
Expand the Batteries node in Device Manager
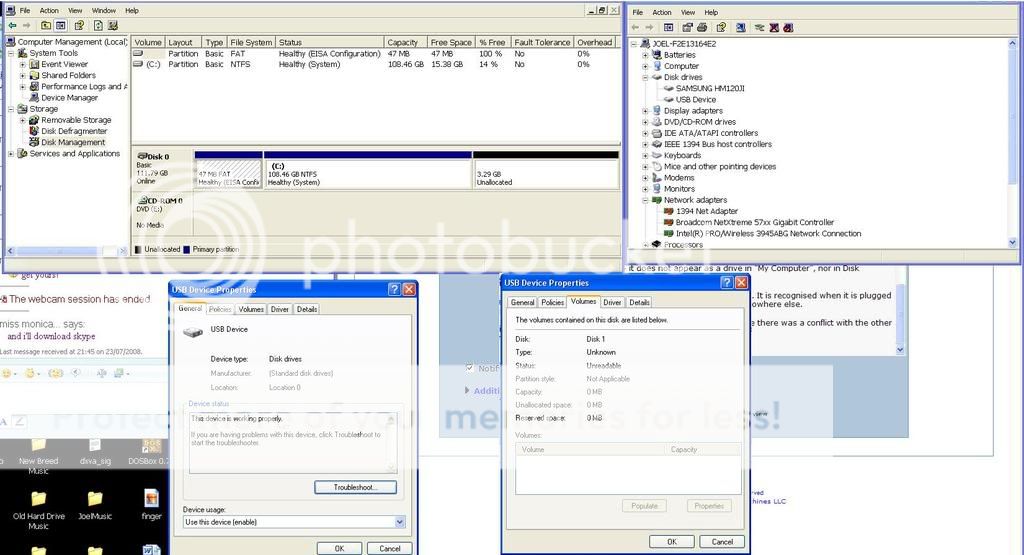646,55
